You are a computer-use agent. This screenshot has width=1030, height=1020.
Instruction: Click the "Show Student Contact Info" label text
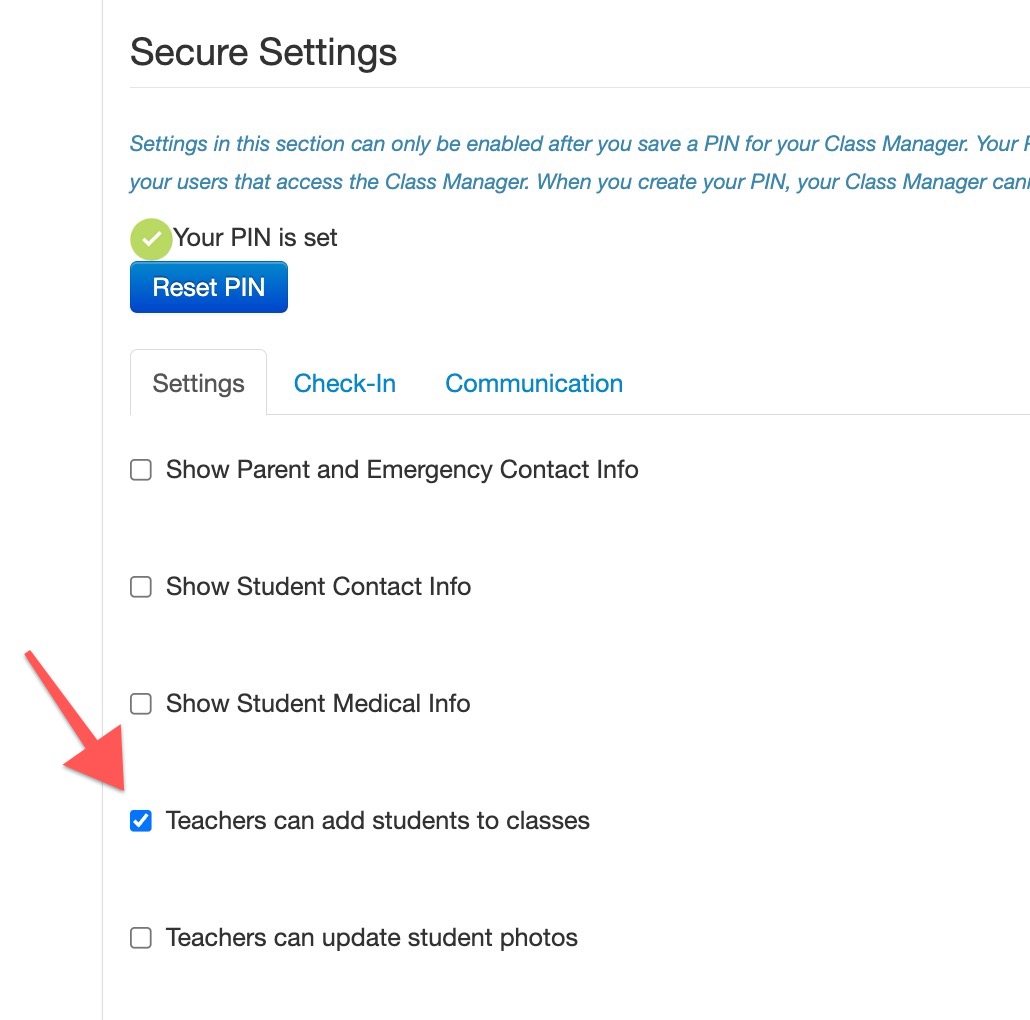pos(319,587)
